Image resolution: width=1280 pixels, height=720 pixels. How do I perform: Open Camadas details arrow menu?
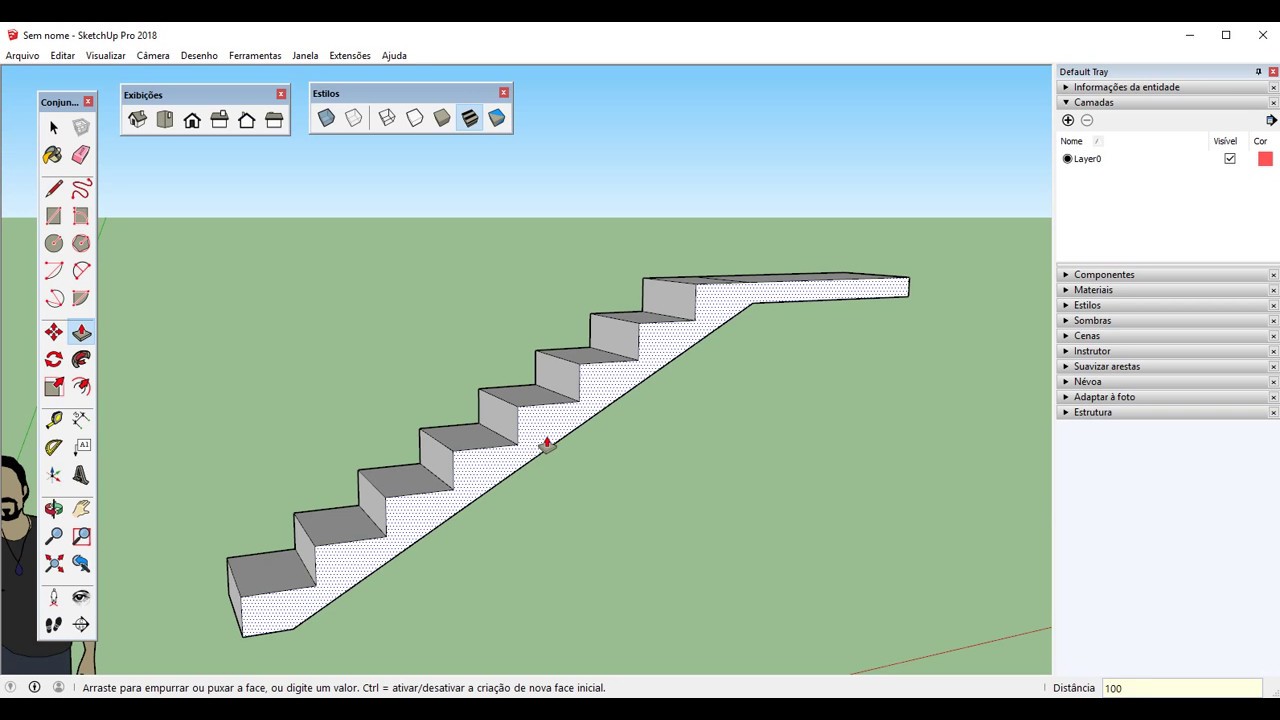[1271, 120]
